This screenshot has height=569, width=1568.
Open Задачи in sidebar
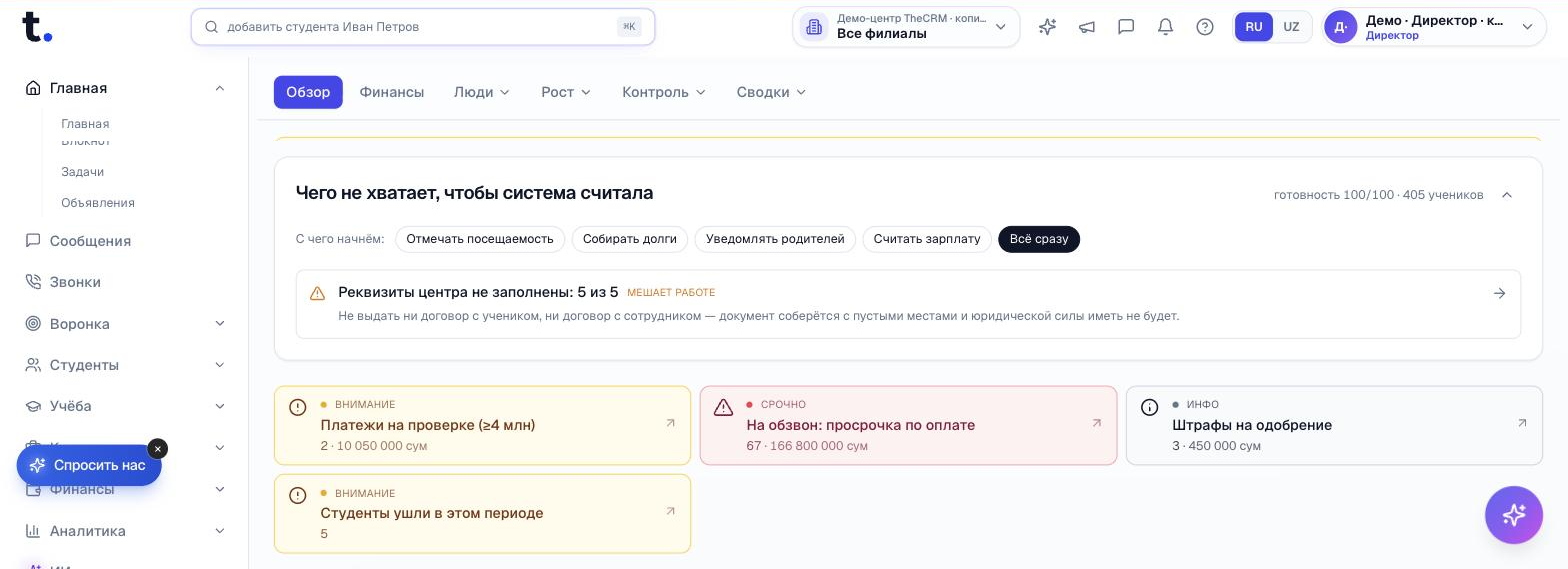83,172
